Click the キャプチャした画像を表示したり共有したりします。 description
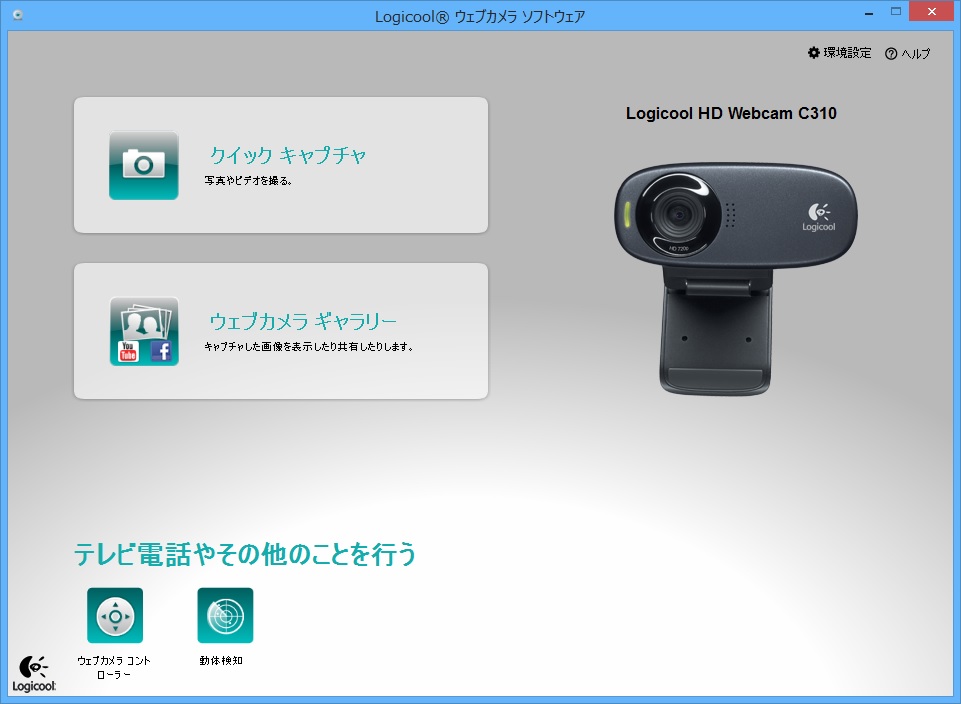Image resolution: width=961 pixels, height=704 pixels. 309,347
